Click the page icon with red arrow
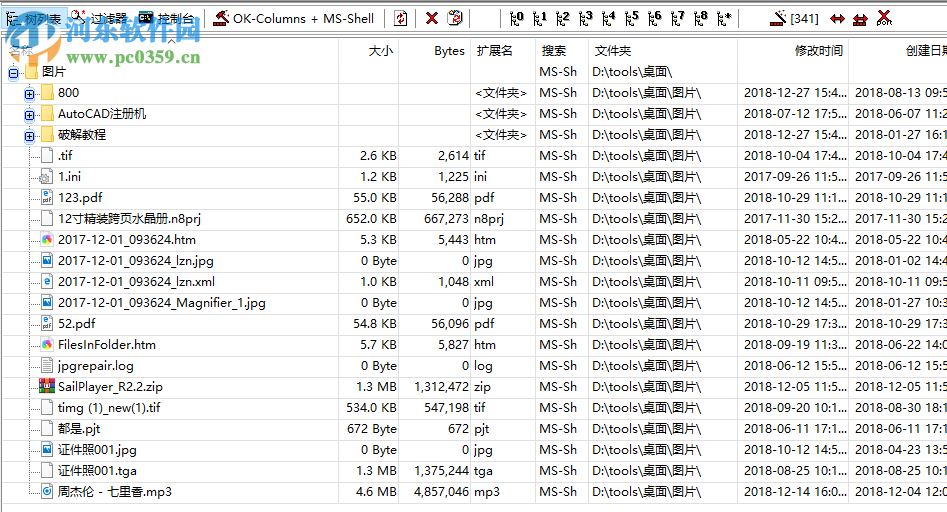The height and width of the screenshot is (512, 947). pyautogui.click(x=455, y=19)
